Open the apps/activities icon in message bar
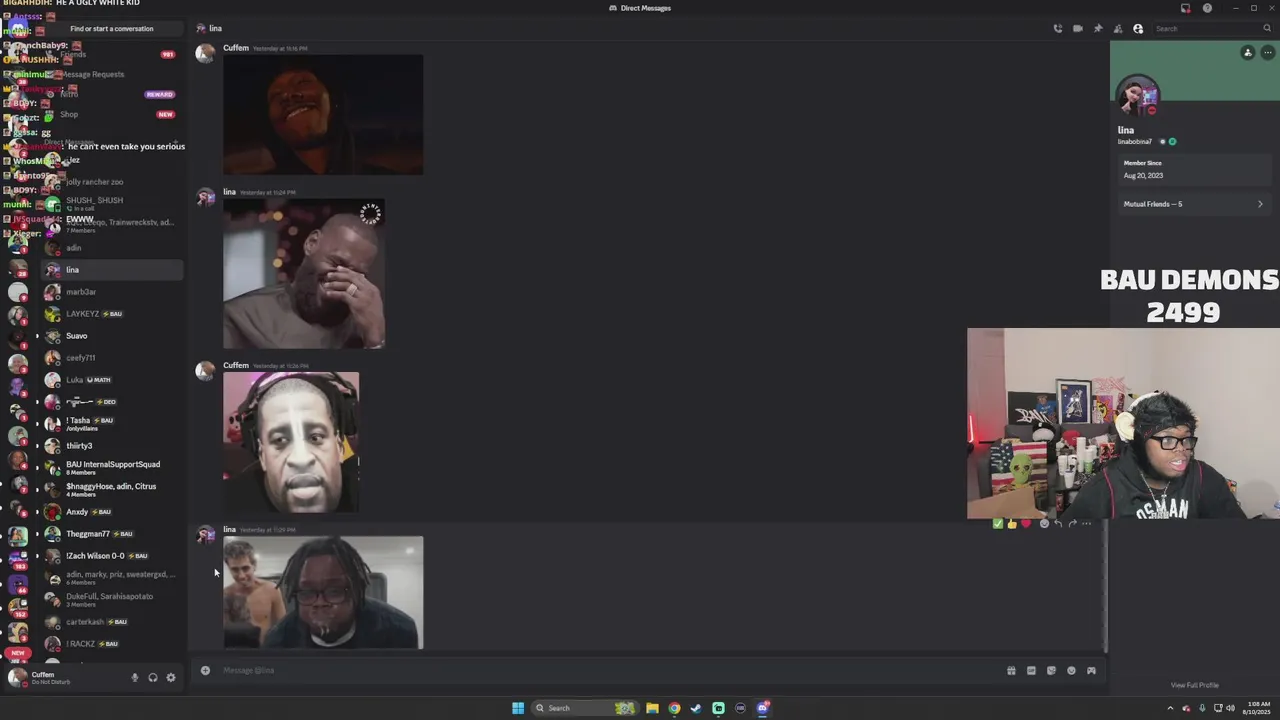This screenshot has height=720, width=1280. (x=1091, y=670)
